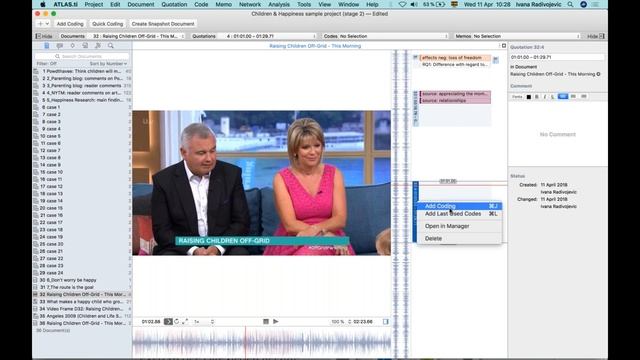Click the Wi-Fi icon in menu bar

point(402,4)
